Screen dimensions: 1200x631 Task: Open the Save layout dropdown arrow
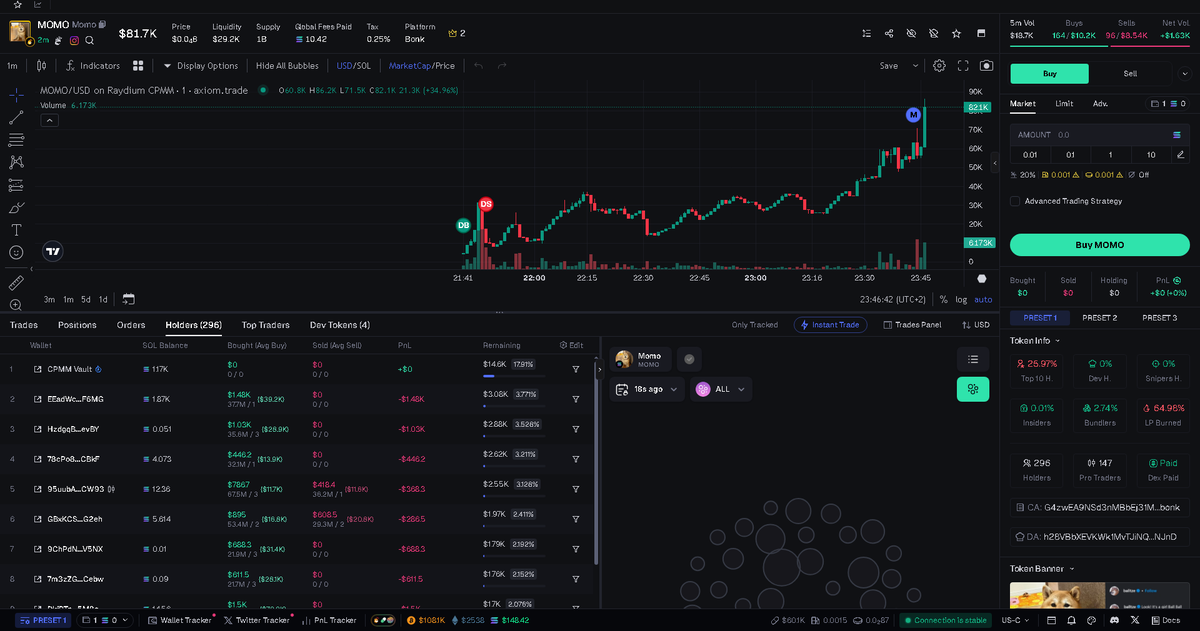[x=915, y=66]
